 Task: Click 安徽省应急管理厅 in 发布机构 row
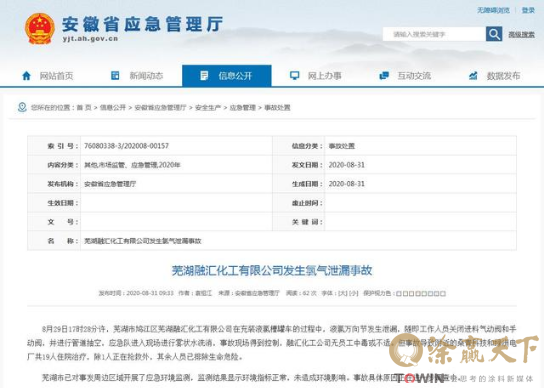point(110,184)
